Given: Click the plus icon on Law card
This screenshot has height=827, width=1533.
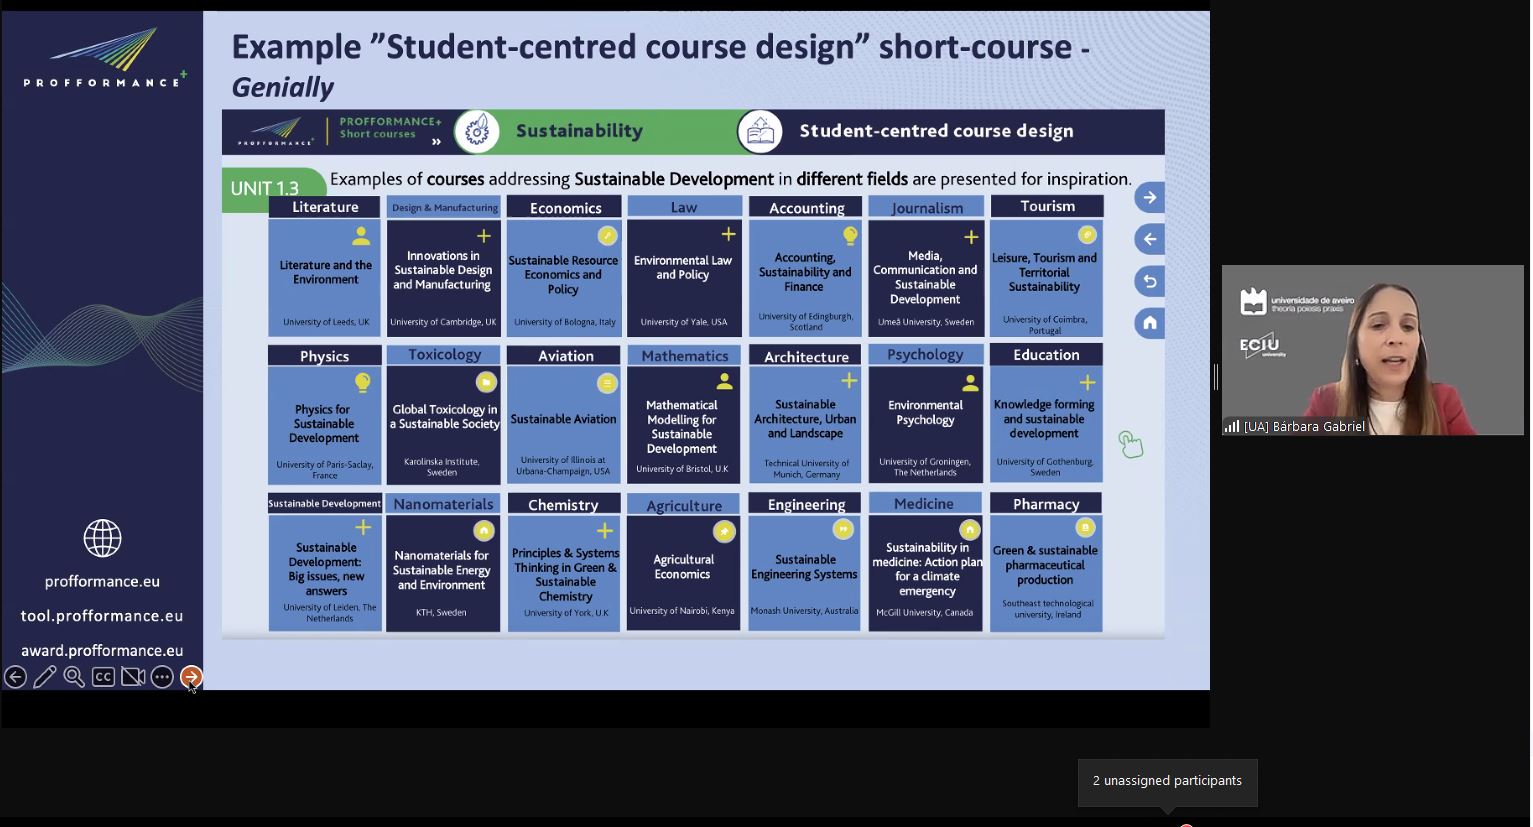Looking at the screenshot, I should click(728, 234).
